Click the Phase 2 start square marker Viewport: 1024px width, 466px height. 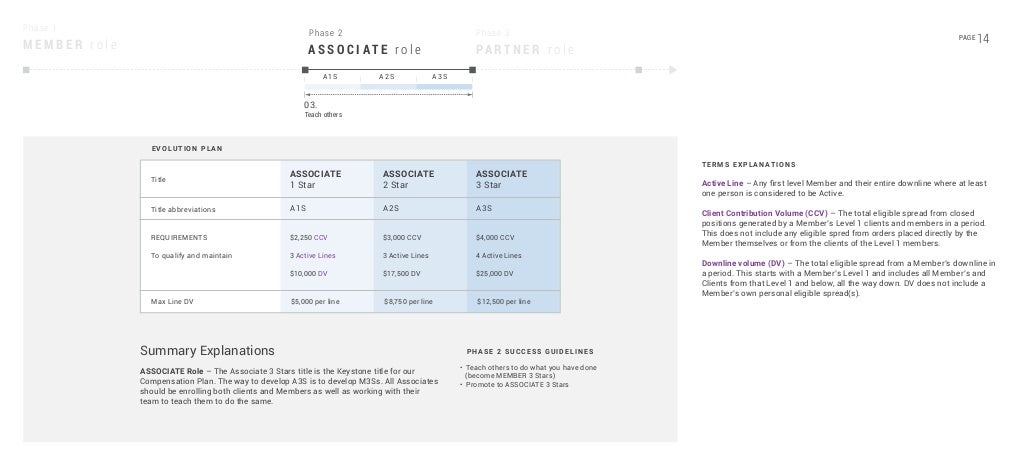pyautogui.click(x=306, y=69)
